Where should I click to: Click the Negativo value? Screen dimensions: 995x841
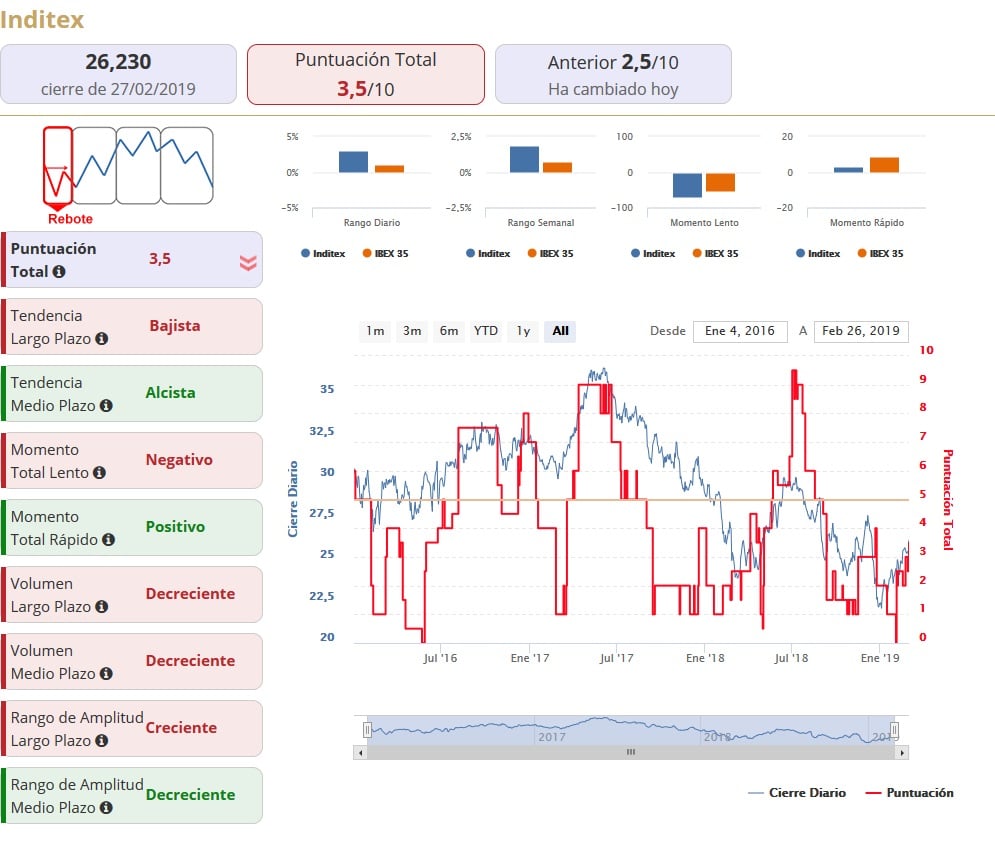pyautogui.click(x=179, y=460)
